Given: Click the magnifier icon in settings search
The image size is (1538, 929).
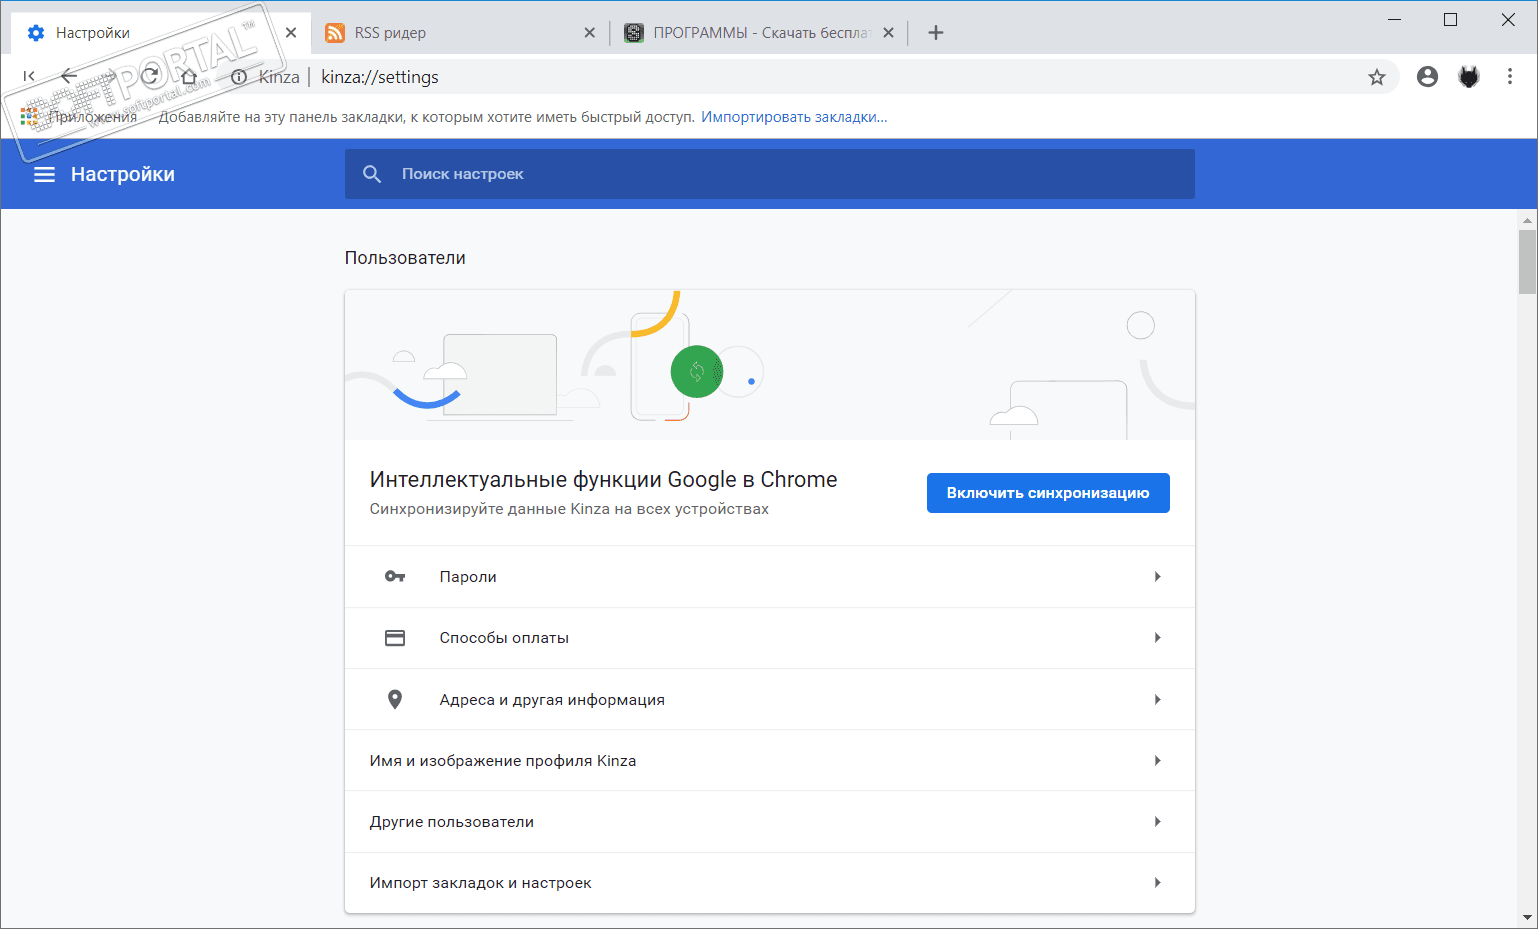Looking at the screenshot, I should click(372, 174).
